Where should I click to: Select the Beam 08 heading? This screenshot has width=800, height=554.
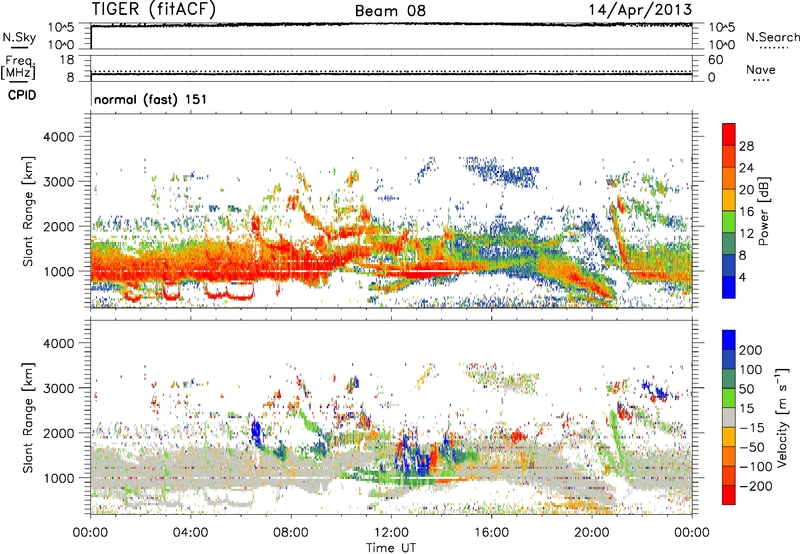390,11
